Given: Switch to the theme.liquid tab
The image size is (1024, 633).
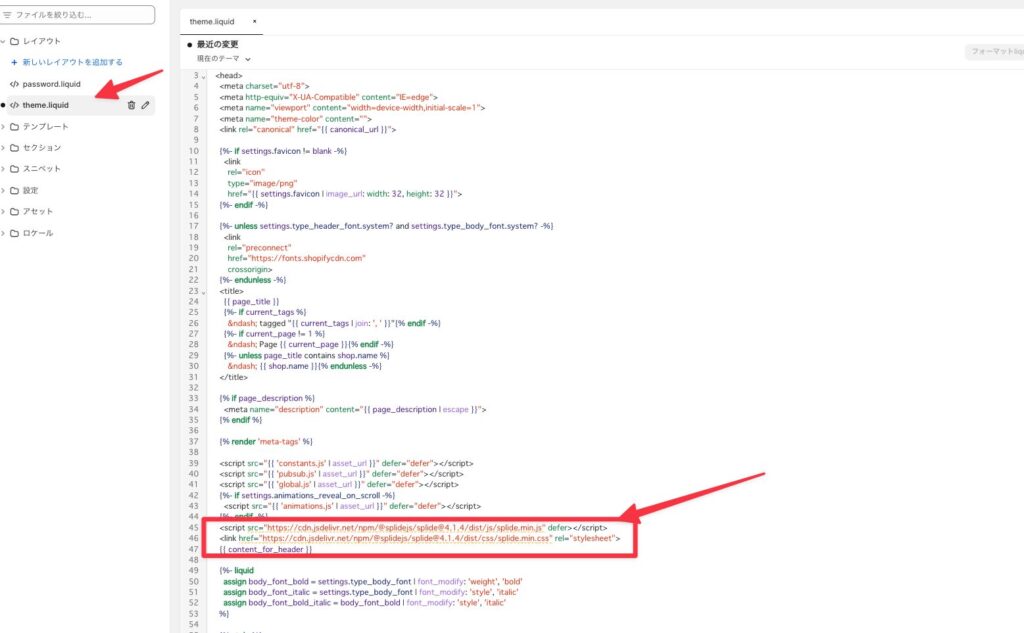Looking at the screenshot, I should pyautogui.click(x=212, y=22).
